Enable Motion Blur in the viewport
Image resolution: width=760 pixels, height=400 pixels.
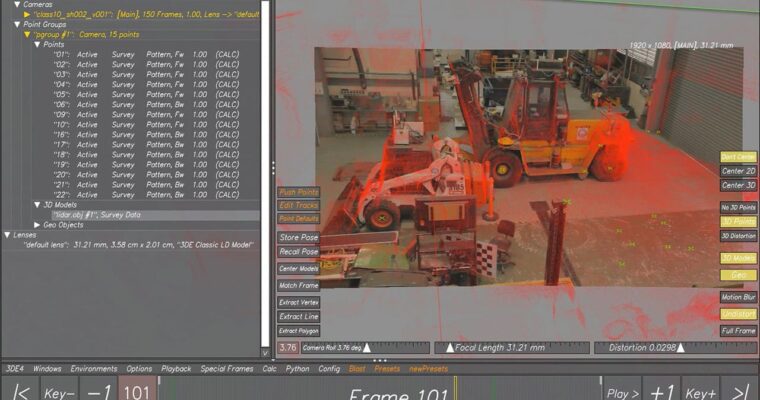click(x=738, y=297)
